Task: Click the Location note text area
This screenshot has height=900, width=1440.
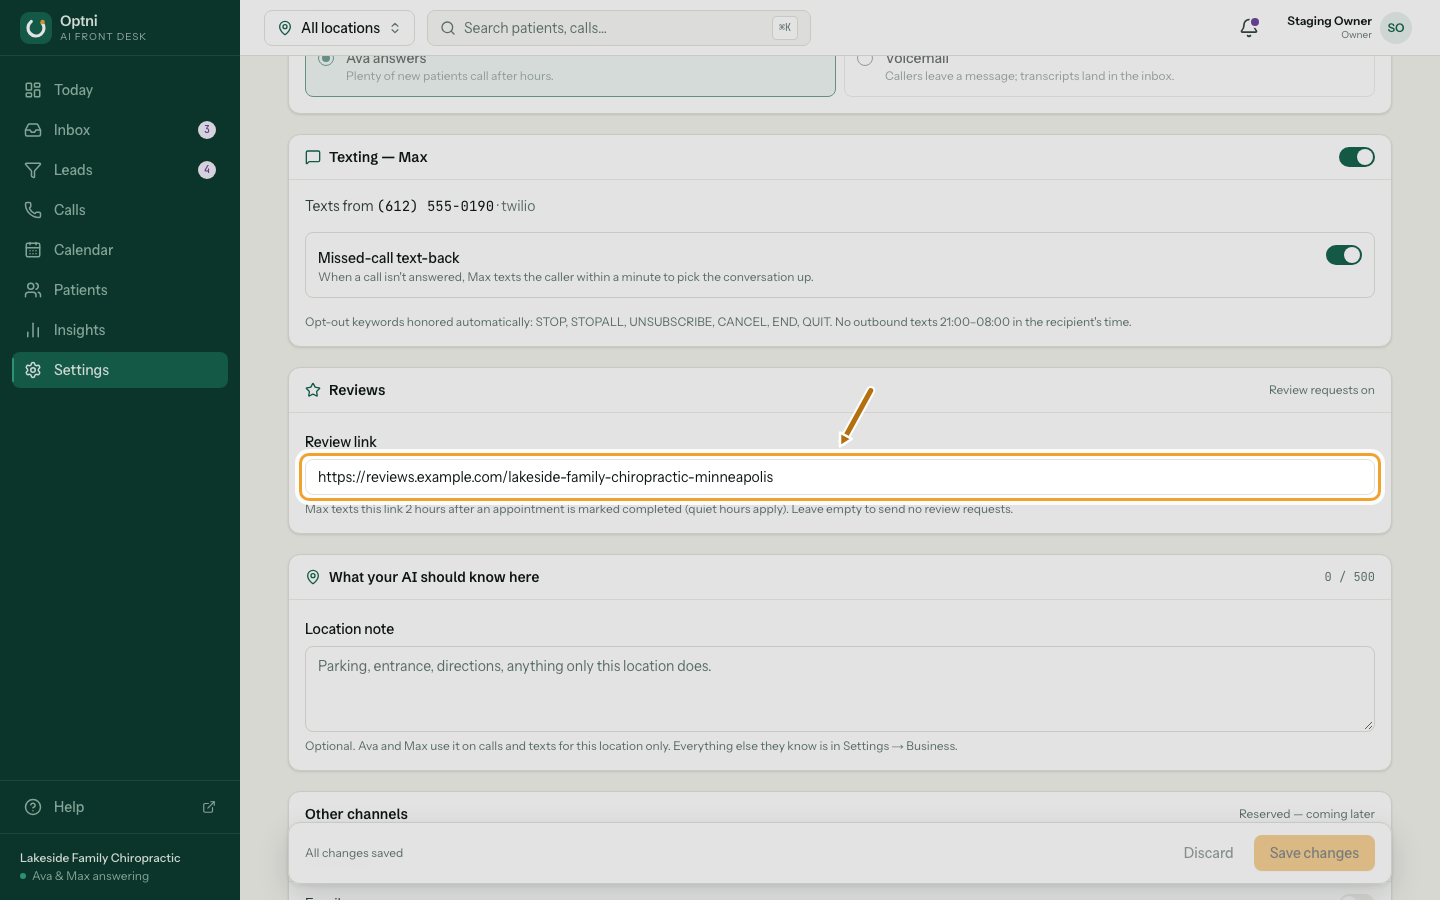Action: click(840, 689)
